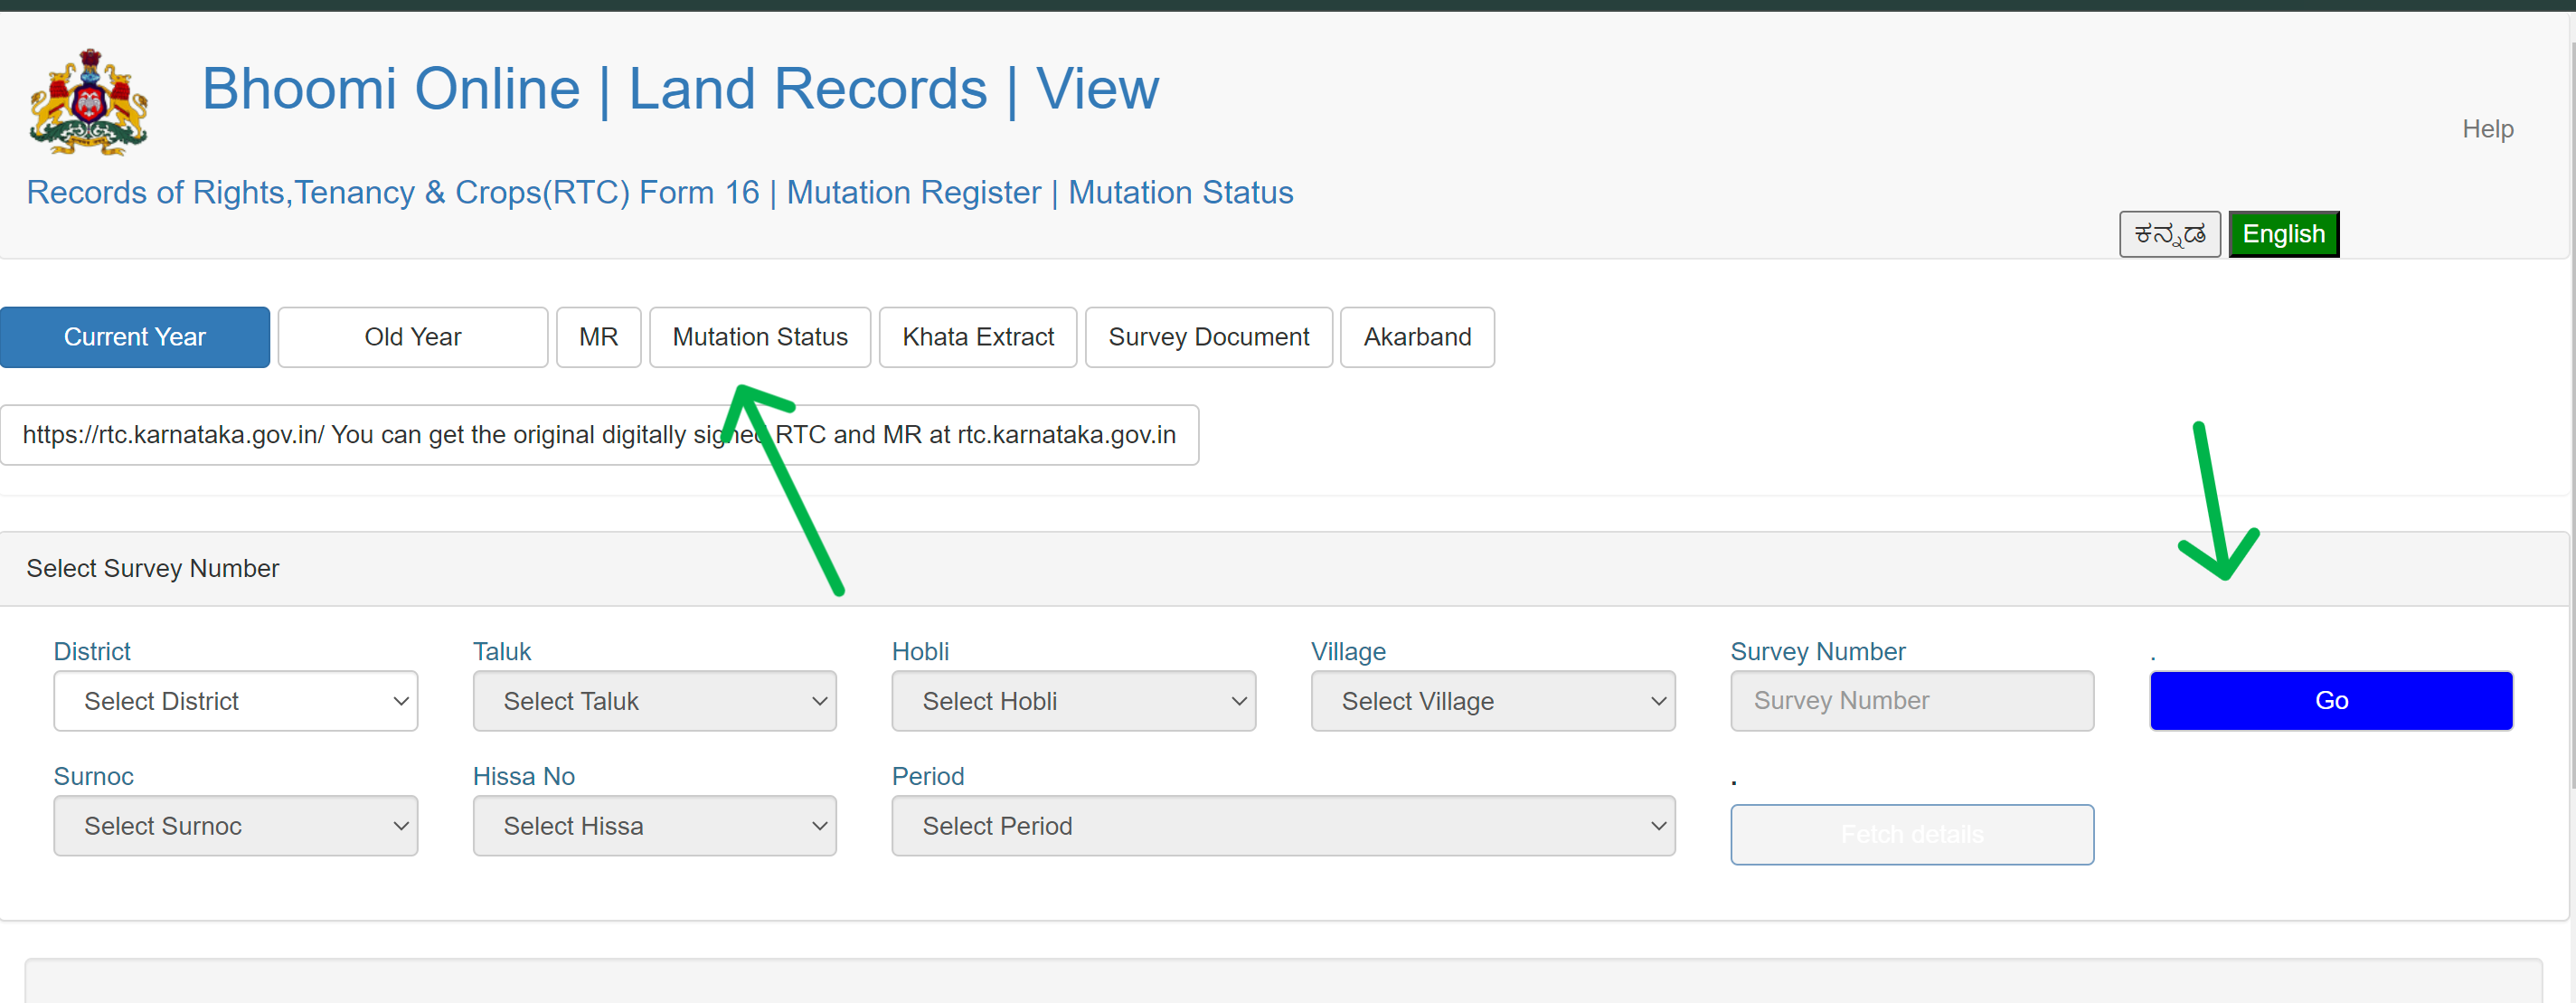Expand the Select Surnoc dropdown
The width and height of the screenshot is (2576, 1003).
coord(235,826)
